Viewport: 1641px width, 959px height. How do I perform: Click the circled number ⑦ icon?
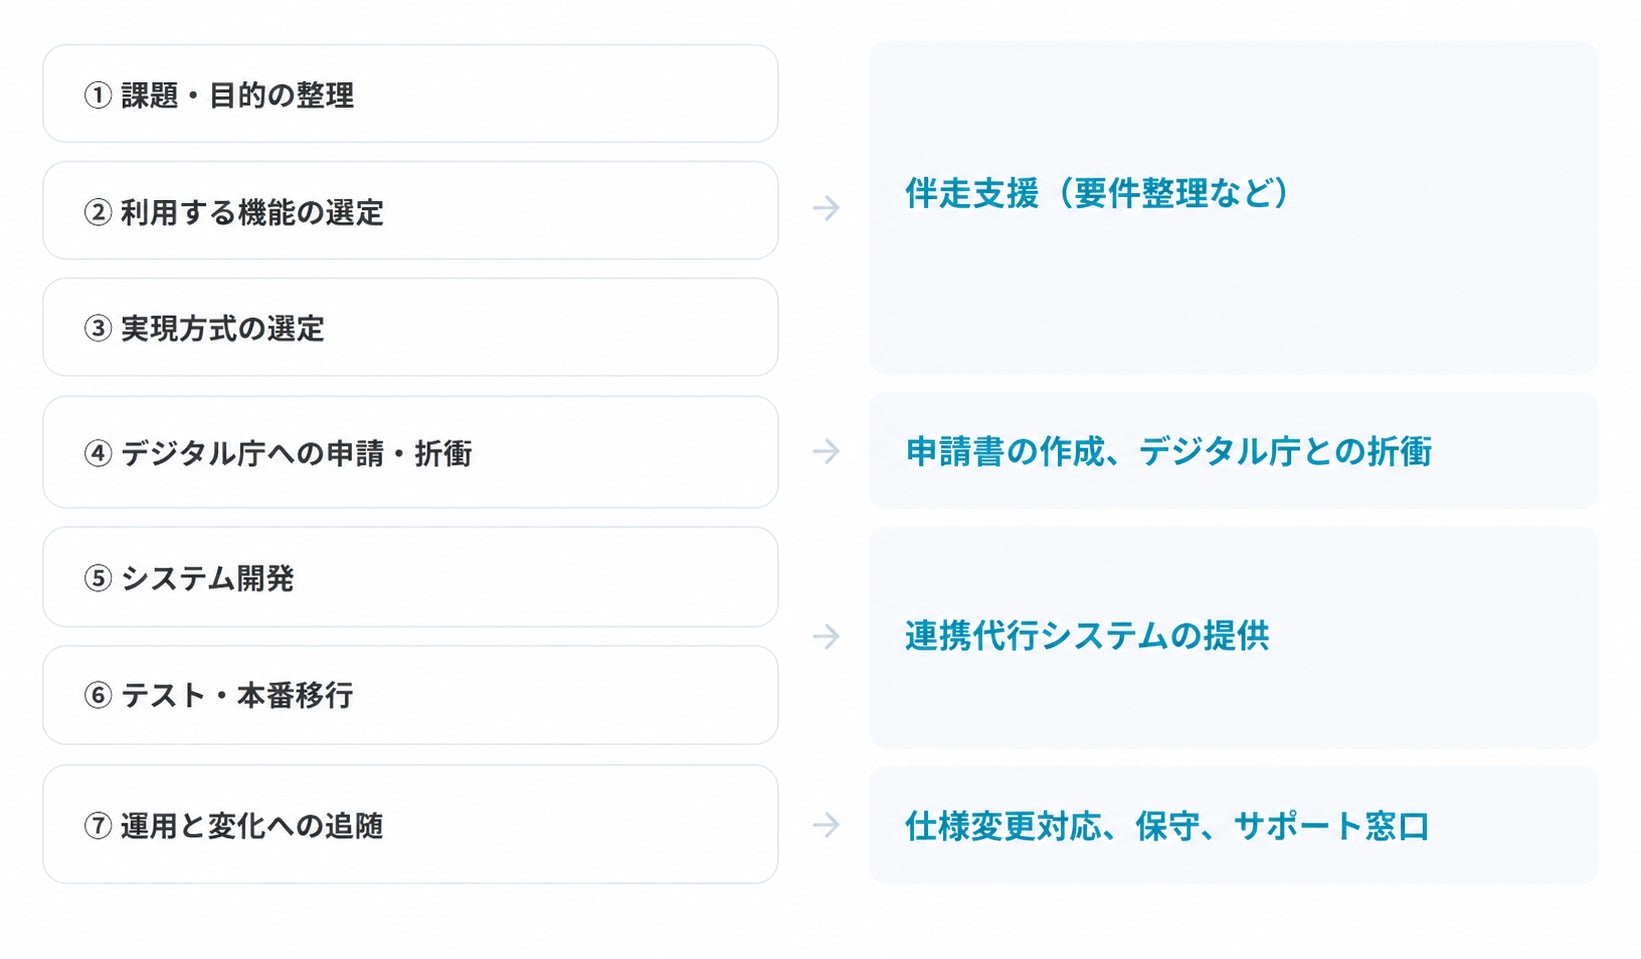[97, 826]
